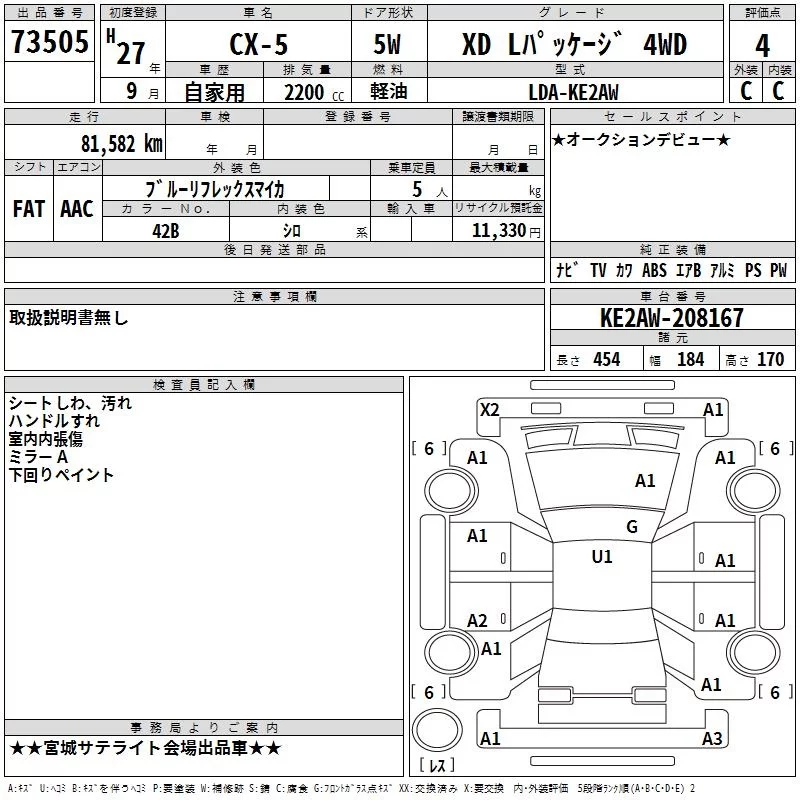Select the 取扱説明書無し notice text
This screenshot has width=800, height=800.
69,317
